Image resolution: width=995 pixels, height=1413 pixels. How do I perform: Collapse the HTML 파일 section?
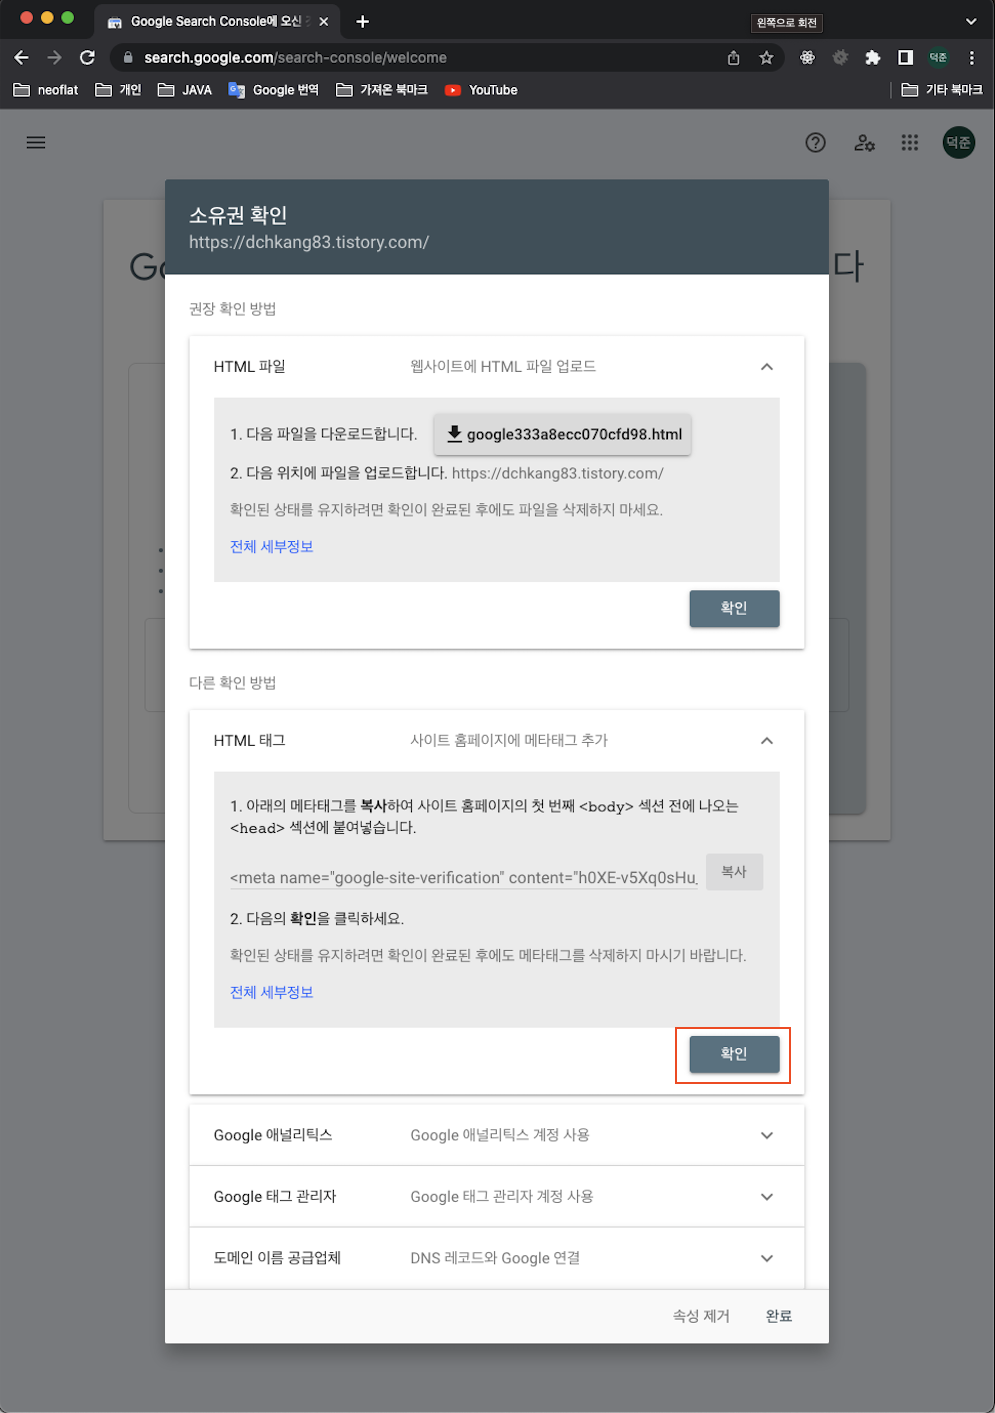[767, 367]
